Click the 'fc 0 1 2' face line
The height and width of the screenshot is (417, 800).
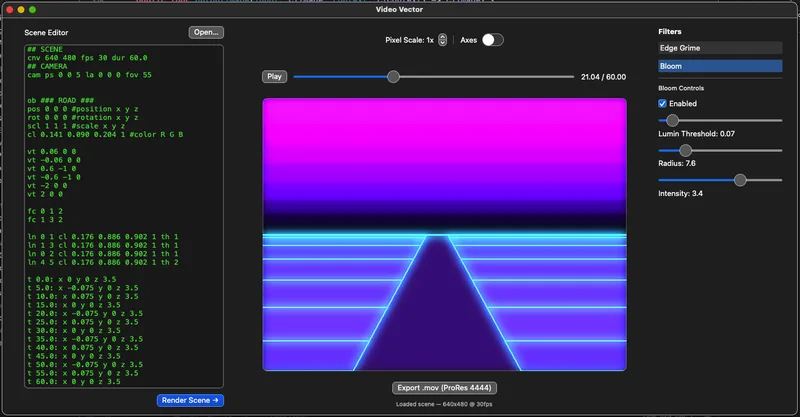coord(45,211)
